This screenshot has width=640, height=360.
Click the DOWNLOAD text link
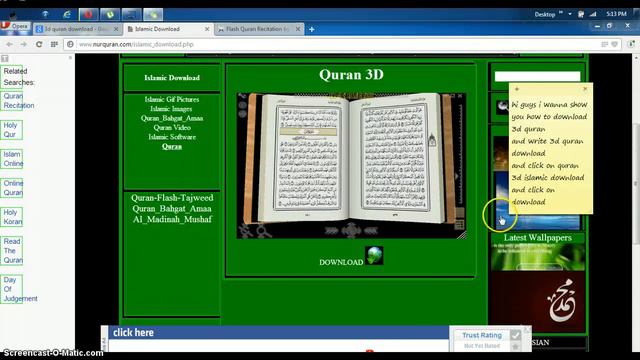pyautogui.click(x=341, y=262)
